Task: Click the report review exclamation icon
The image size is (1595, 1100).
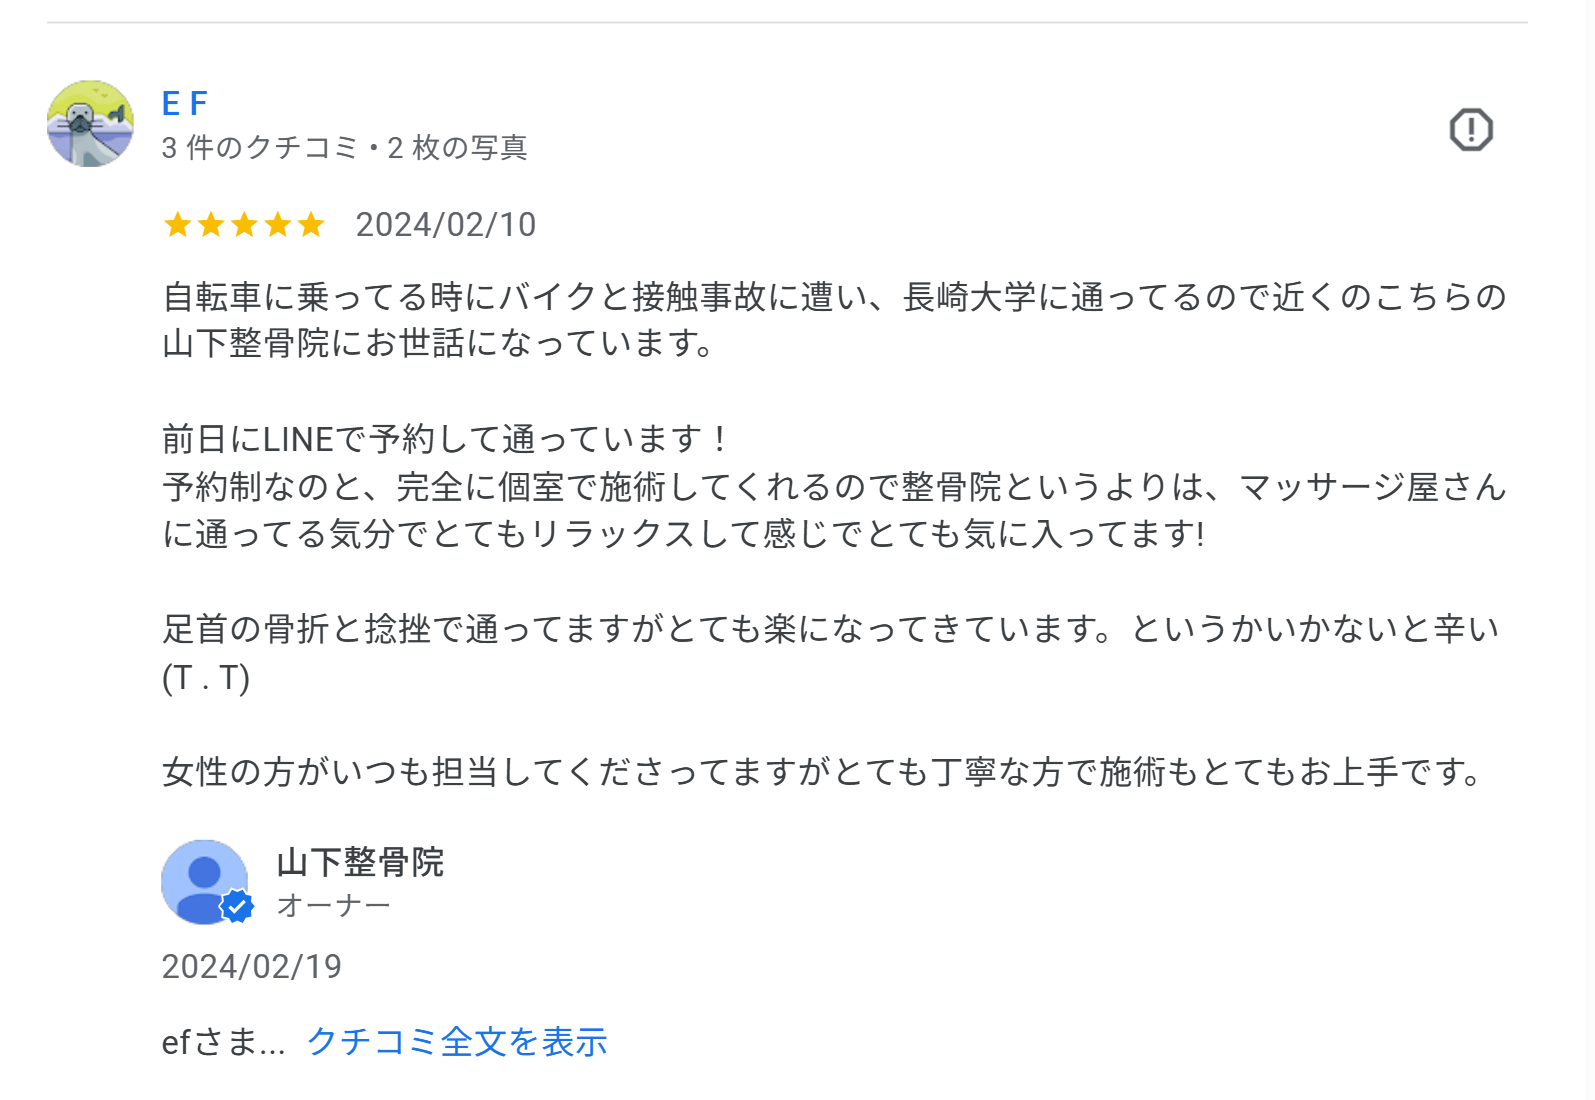Action: [x=1471, y=130]
